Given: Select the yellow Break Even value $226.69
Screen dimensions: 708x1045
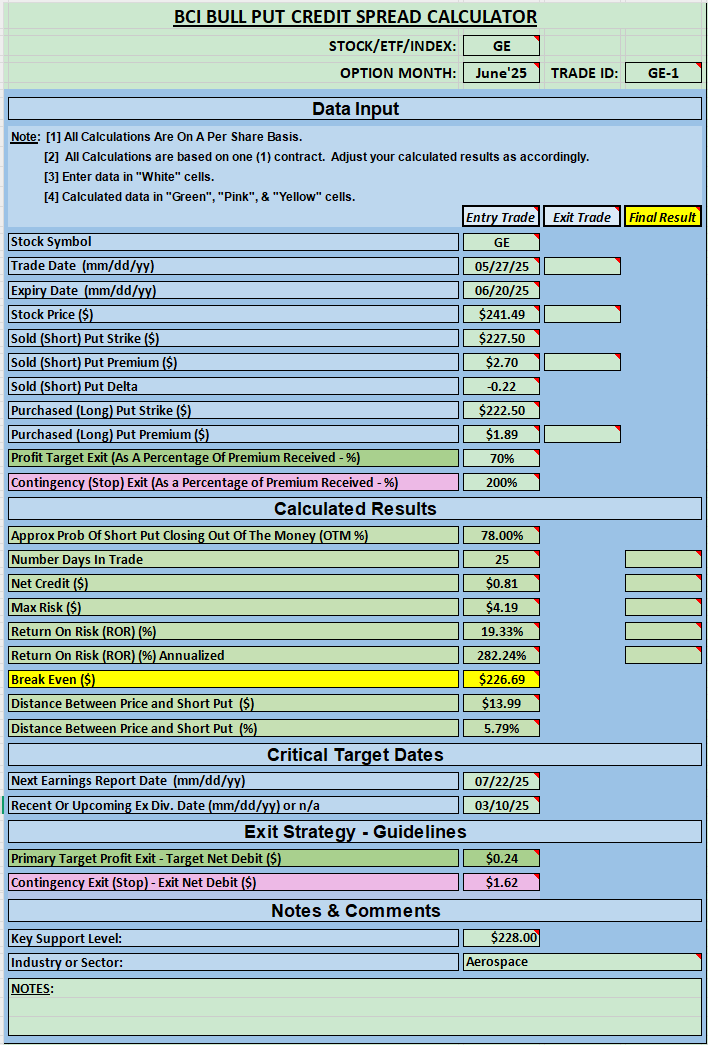Looking at the screenshot, I should tap(501, 680).
